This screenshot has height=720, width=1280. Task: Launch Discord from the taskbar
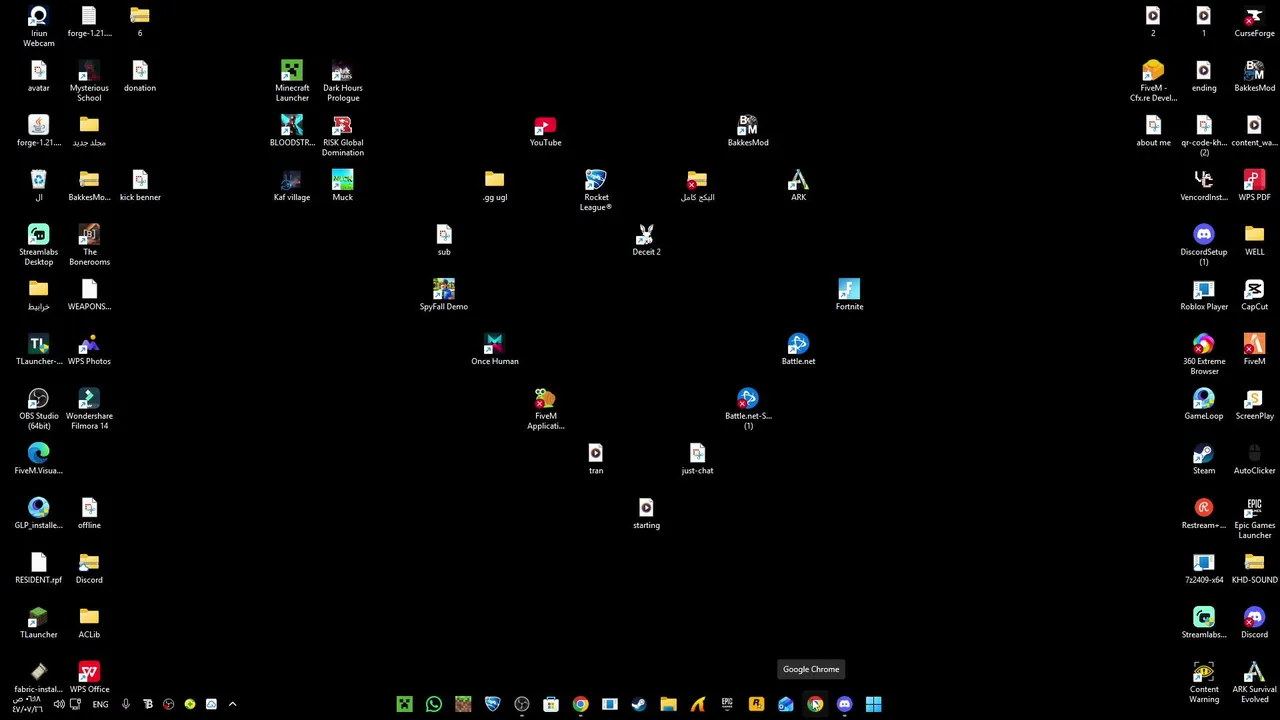(x=844, y=704)
